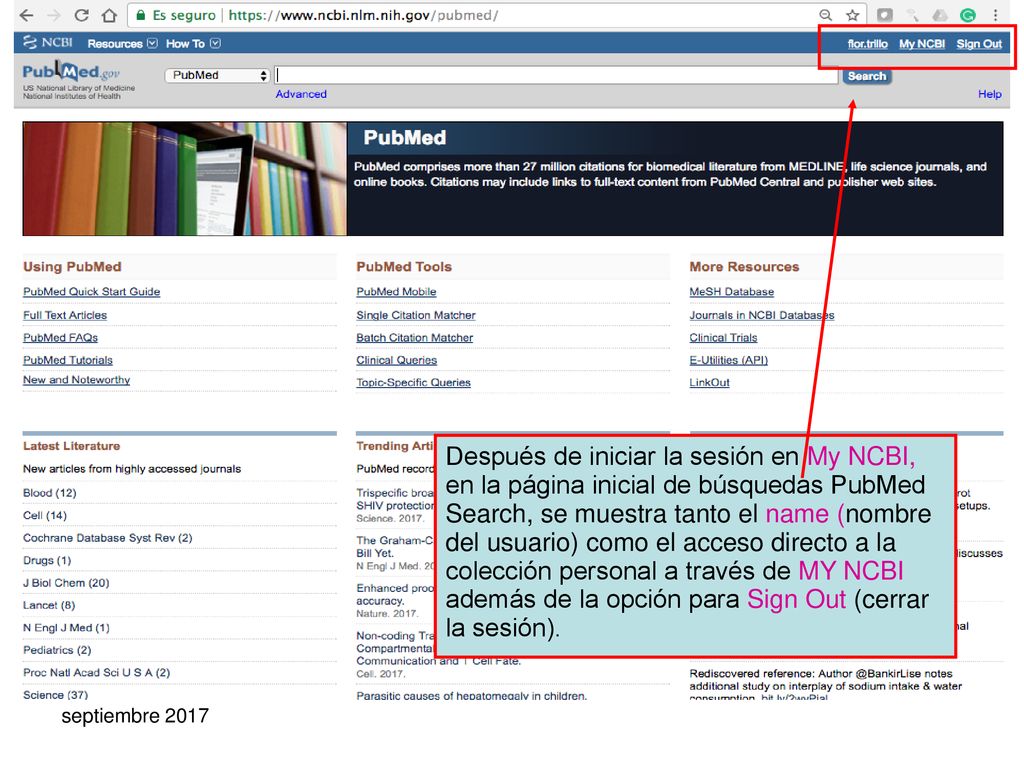Open My NCBI
Image resolution: width=1024 pixels, height=768 pixels.
[921, 44]
